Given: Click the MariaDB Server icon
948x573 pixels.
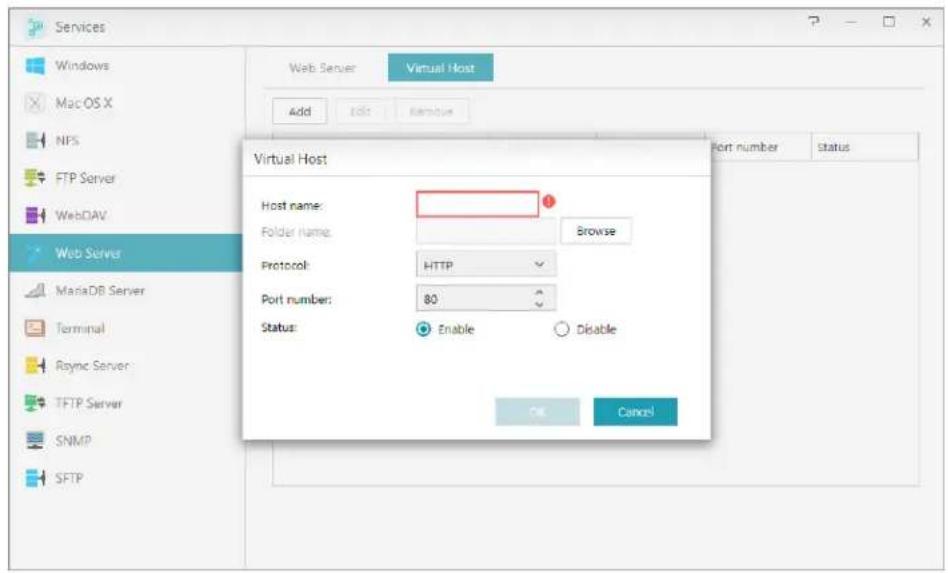Looking at the screenshot, I should tap(35, 291).
